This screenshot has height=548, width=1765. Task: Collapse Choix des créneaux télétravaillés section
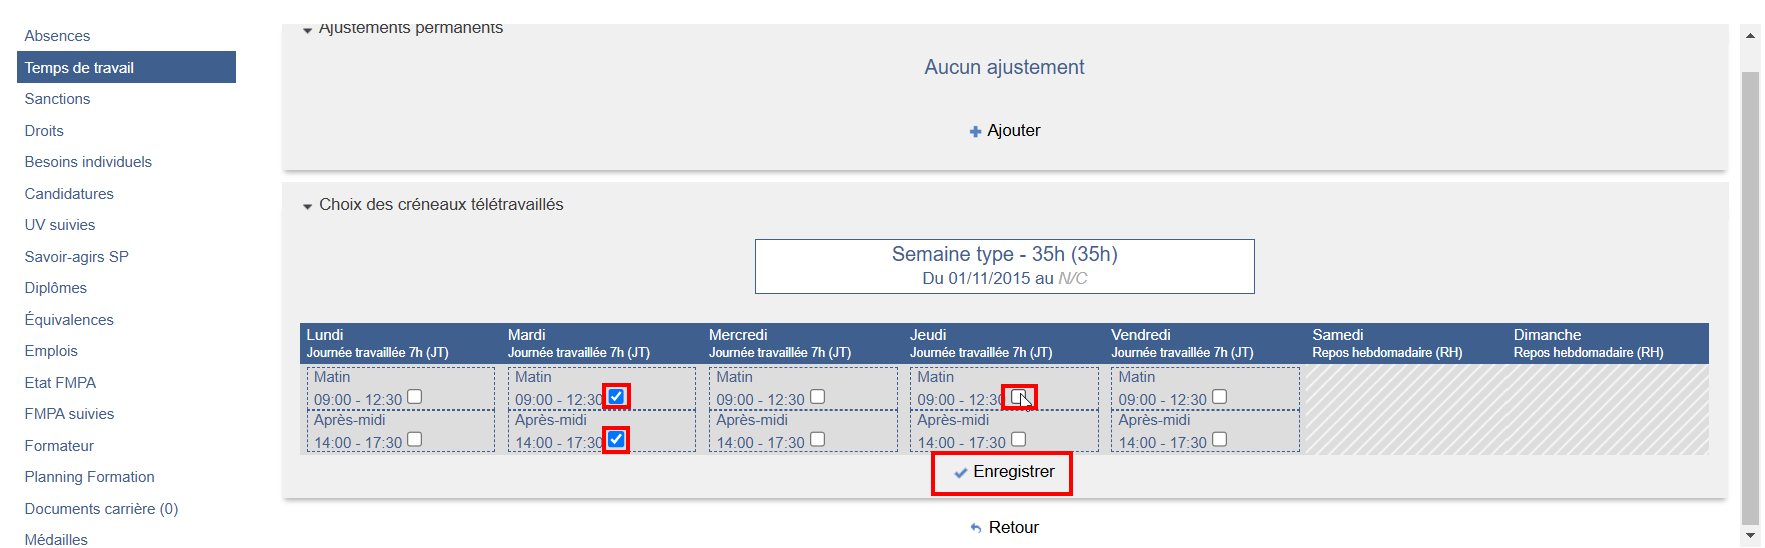click(308, 206)
